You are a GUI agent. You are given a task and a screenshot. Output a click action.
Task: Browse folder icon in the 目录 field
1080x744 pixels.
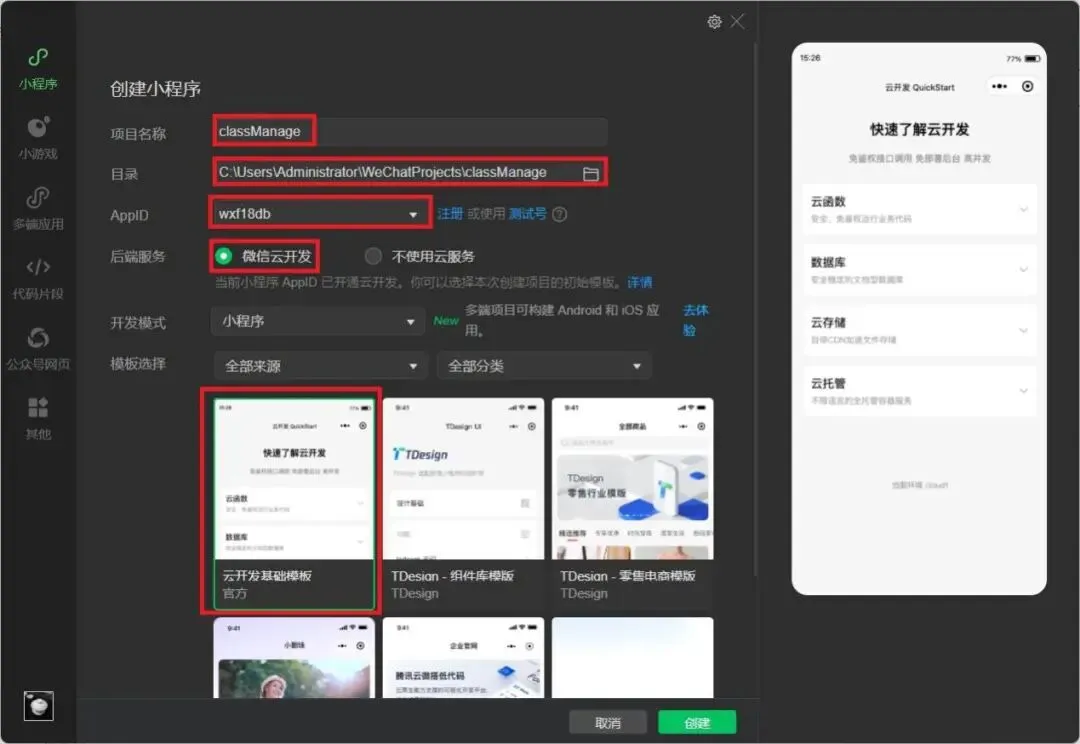click(x=590, y=174)
